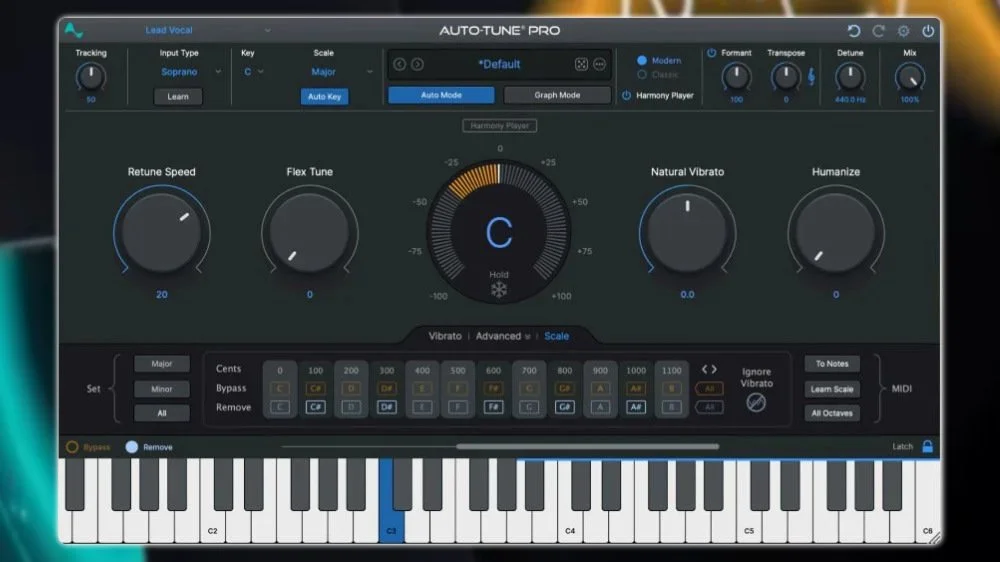
Task: Click the throat length icon beside Transpose
Action: pos(811,77)
